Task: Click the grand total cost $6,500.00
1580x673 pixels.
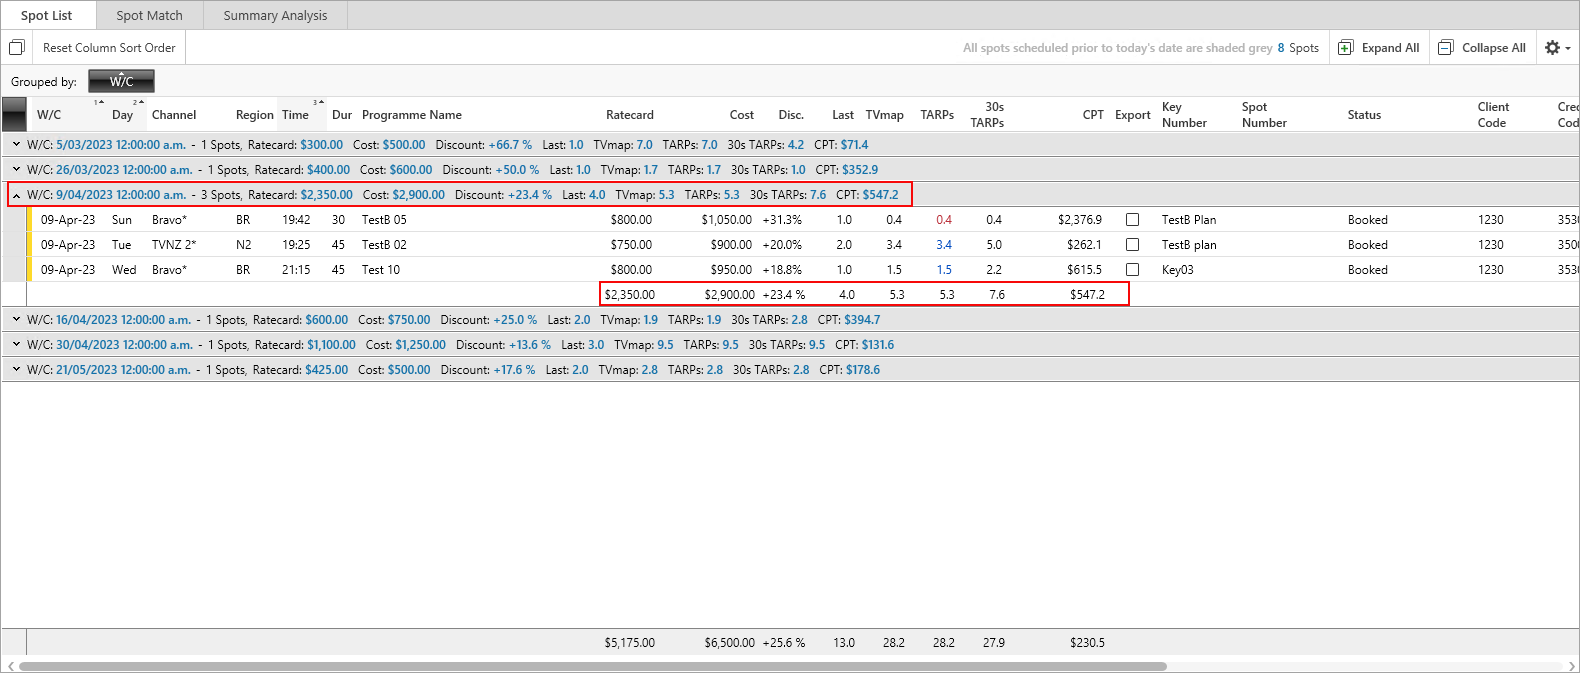Action: pos(730,643)
